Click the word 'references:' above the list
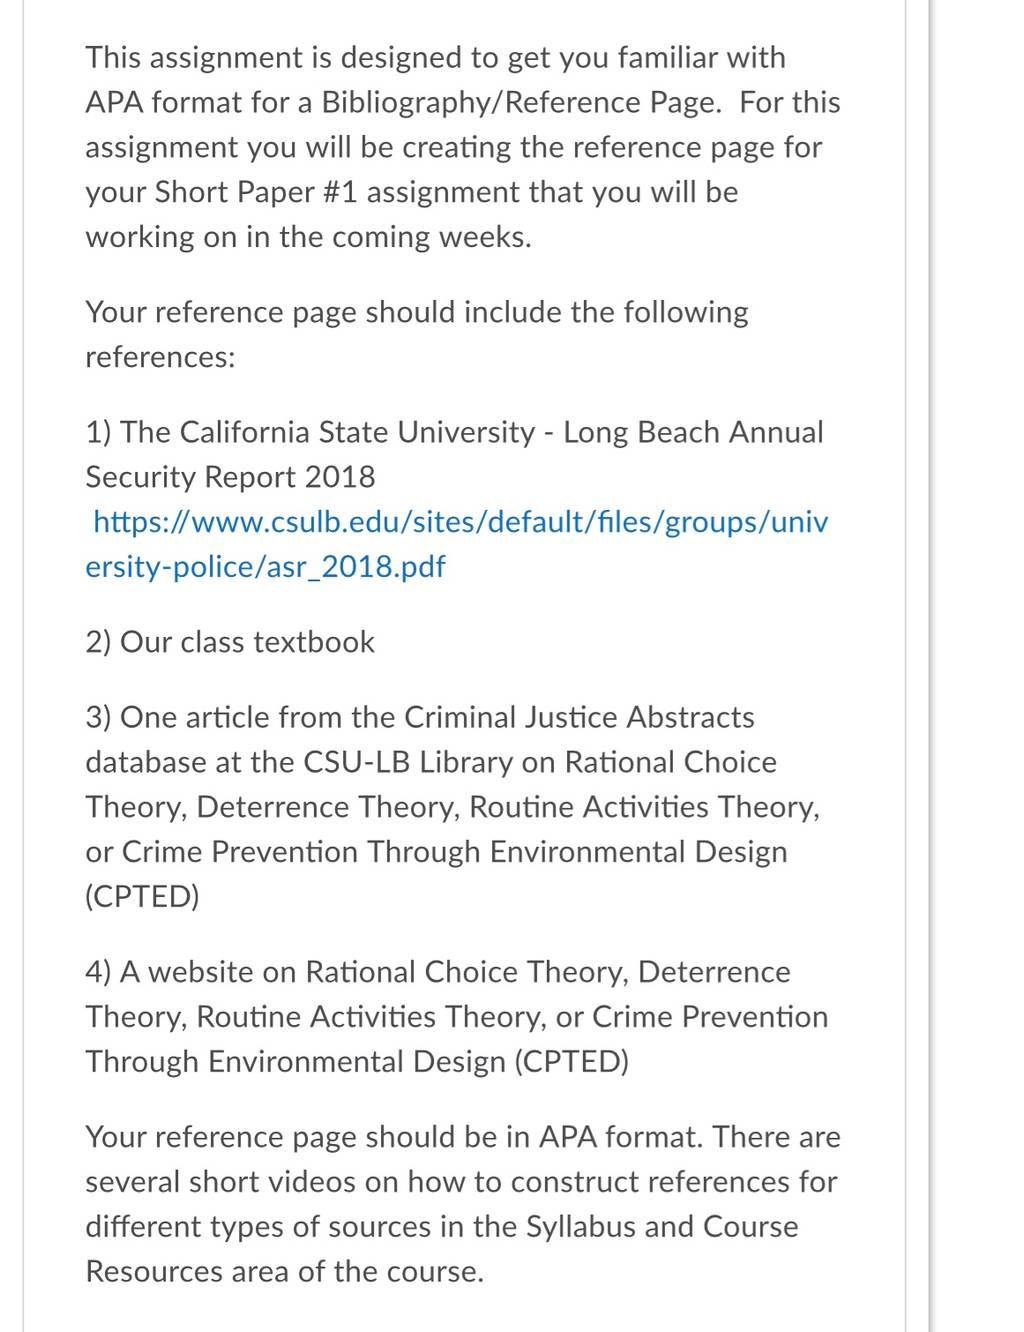The width and height of the screenshot is (1024, 1332). pos(161,357)
